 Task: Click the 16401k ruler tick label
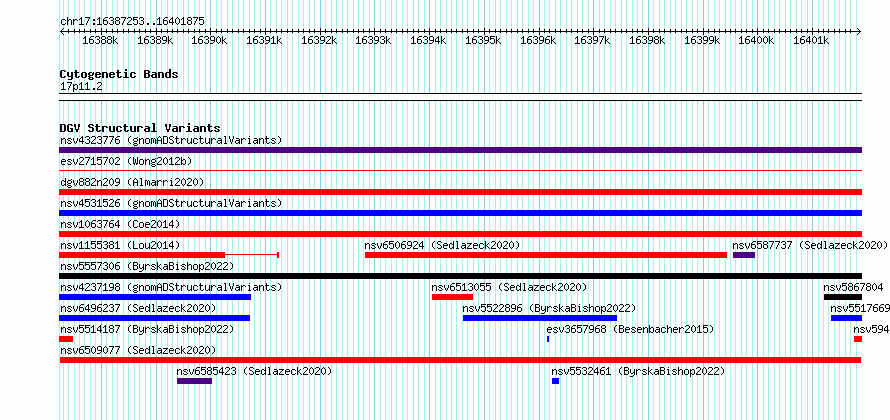[812, 40]
